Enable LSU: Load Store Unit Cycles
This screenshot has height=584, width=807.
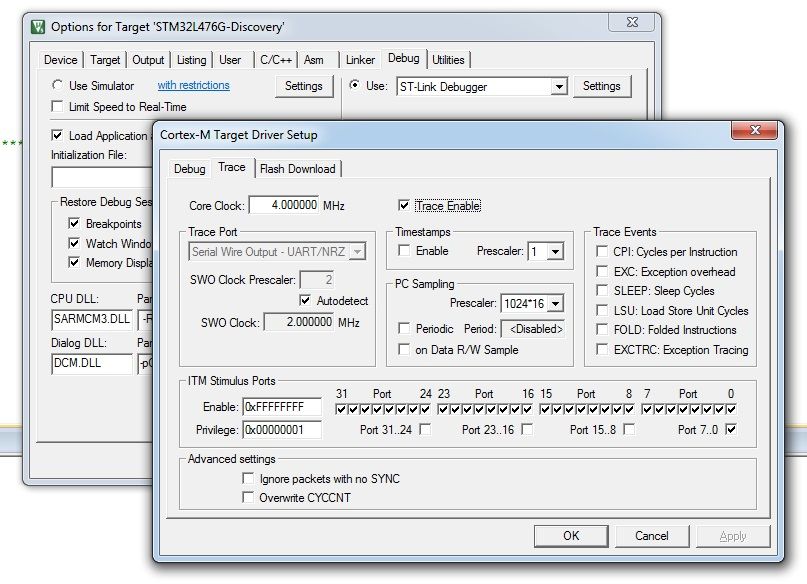[x=602, y=310]
